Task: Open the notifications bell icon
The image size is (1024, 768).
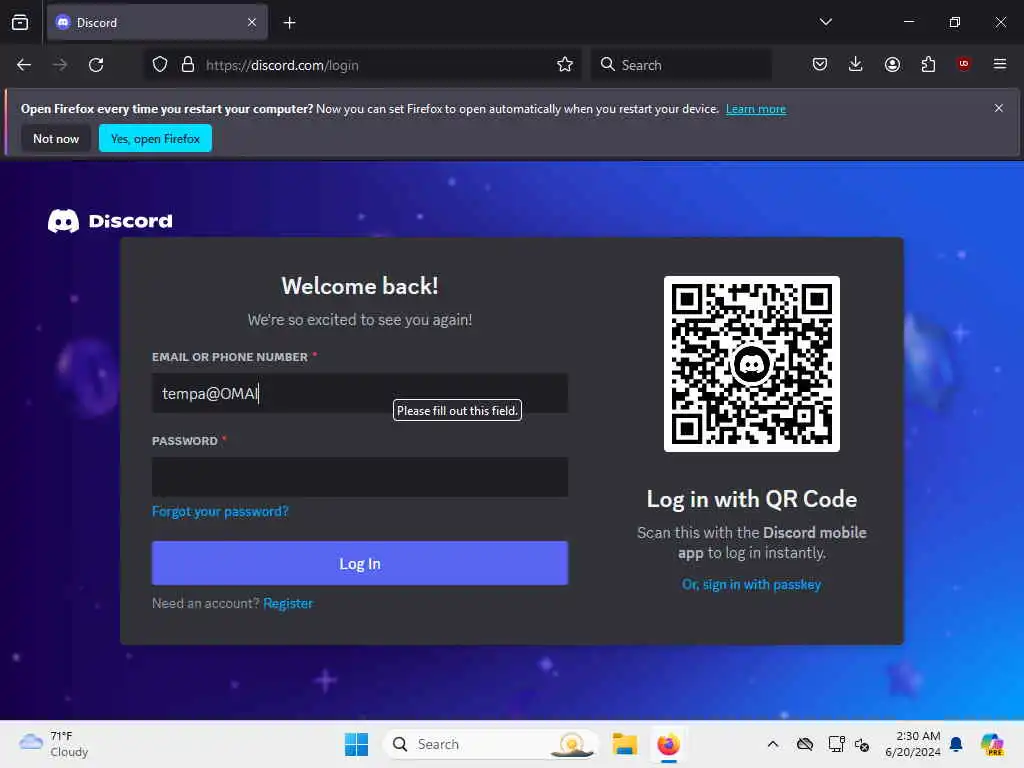Action: coord(956,744)
